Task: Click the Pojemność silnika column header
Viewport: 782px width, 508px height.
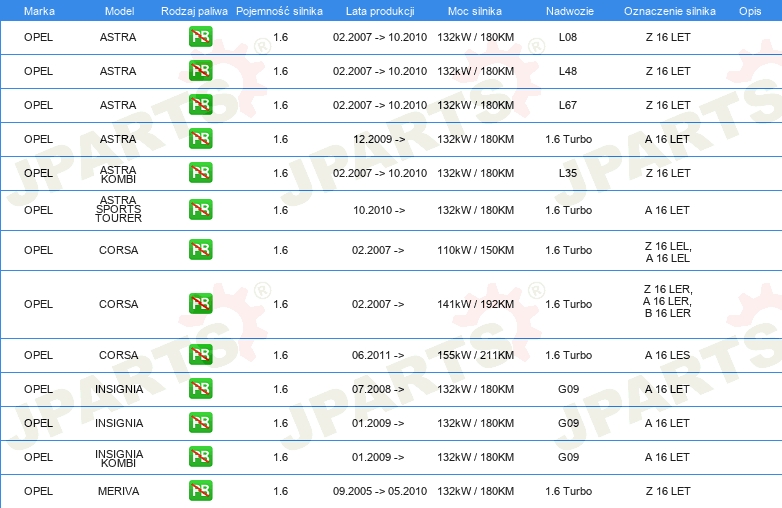Action: coord(279,11)
